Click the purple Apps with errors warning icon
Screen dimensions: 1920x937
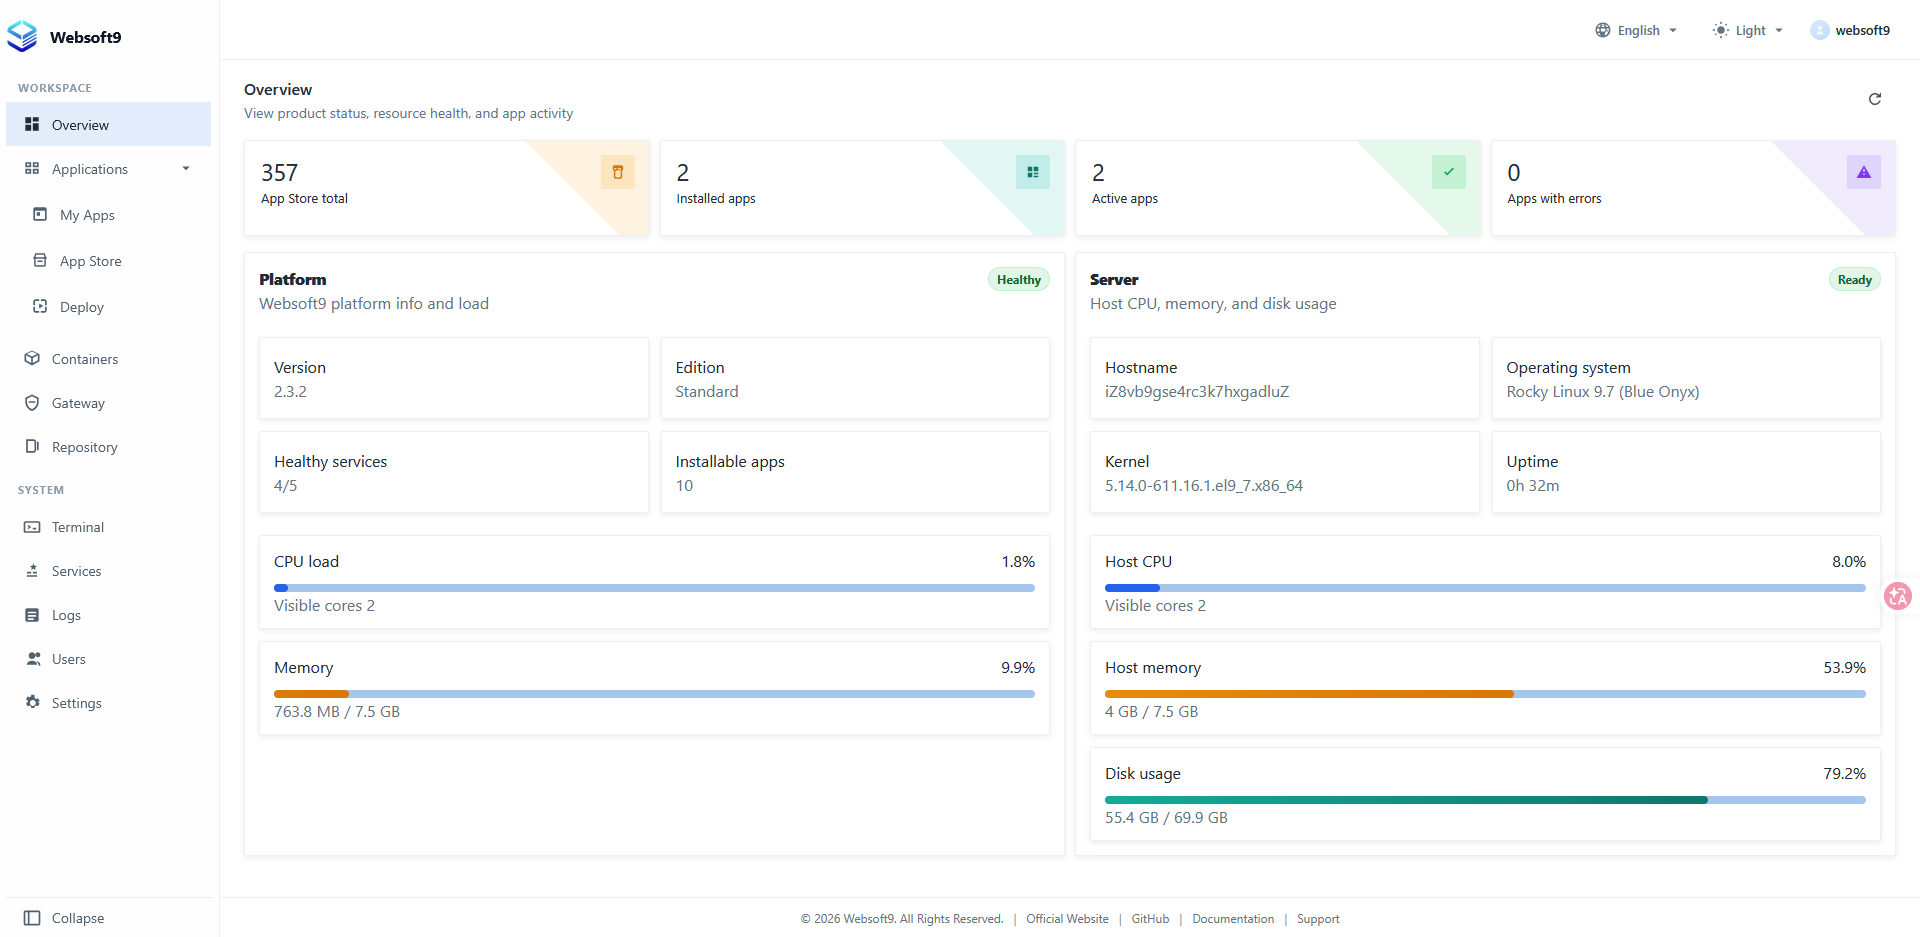[x=1864, y=172]
